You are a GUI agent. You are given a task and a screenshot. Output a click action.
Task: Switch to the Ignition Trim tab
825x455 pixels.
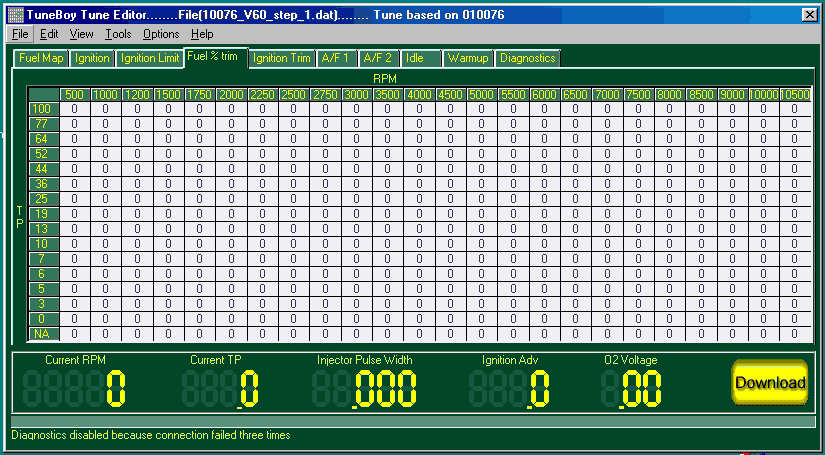(281, 58)
